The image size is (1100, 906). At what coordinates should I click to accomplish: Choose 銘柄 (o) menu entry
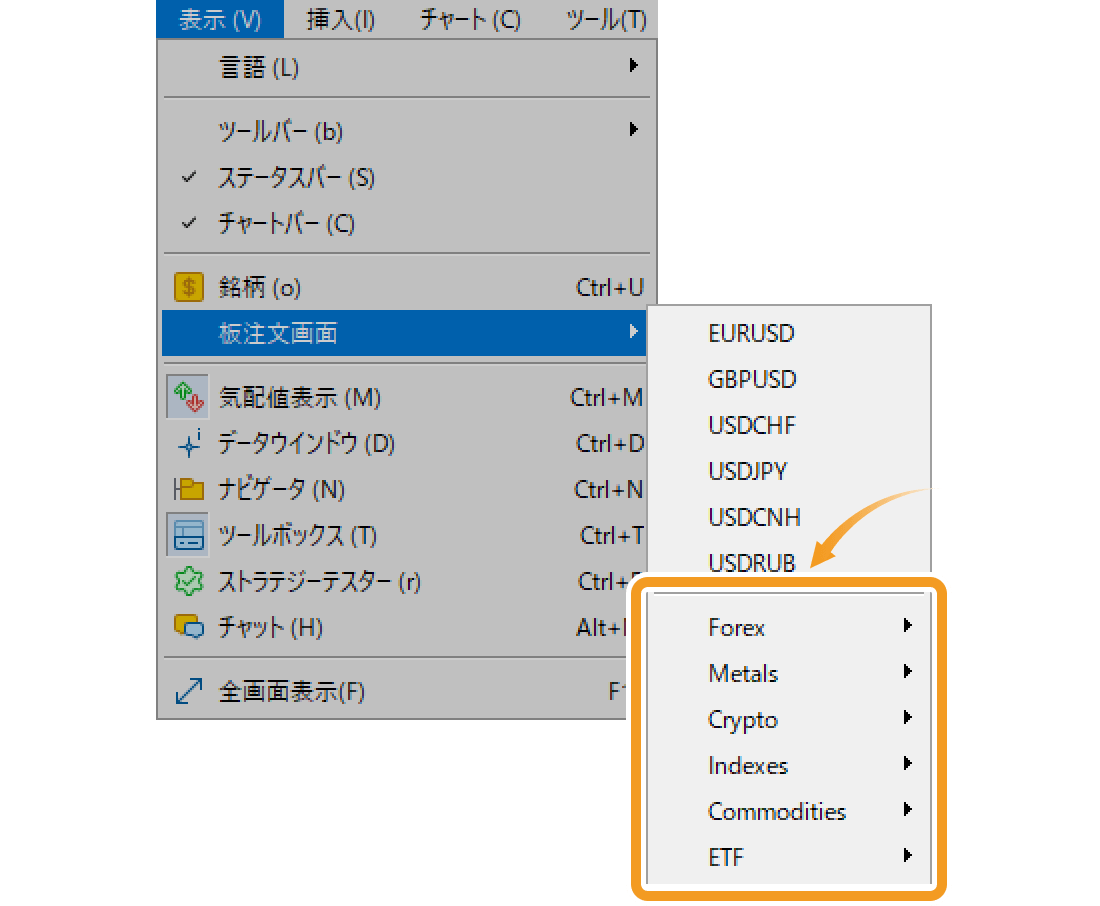click(406, 287)
